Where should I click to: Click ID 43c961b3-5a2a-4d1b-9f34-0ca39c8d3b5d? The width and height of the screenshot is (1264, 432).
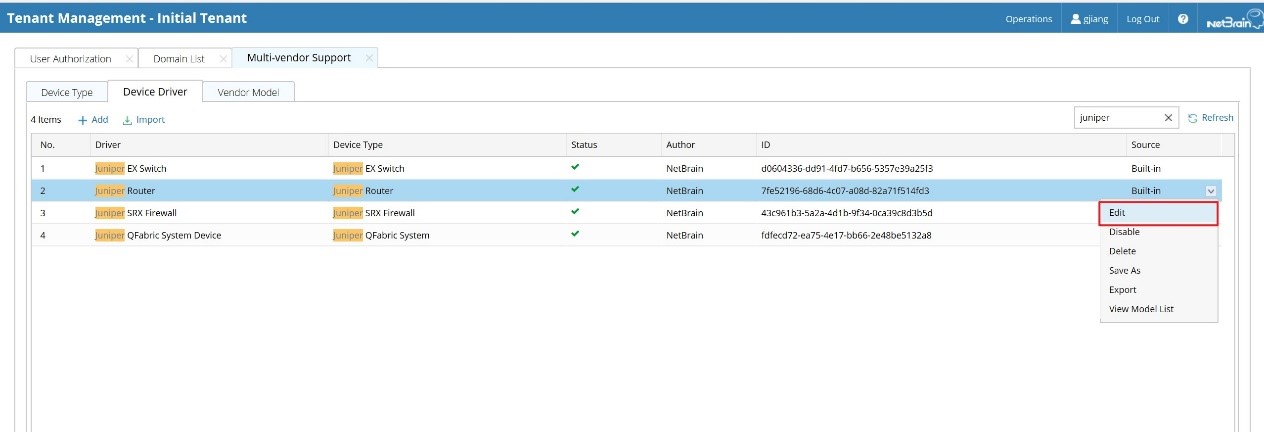pyautogui.click(x=847, y=213)
